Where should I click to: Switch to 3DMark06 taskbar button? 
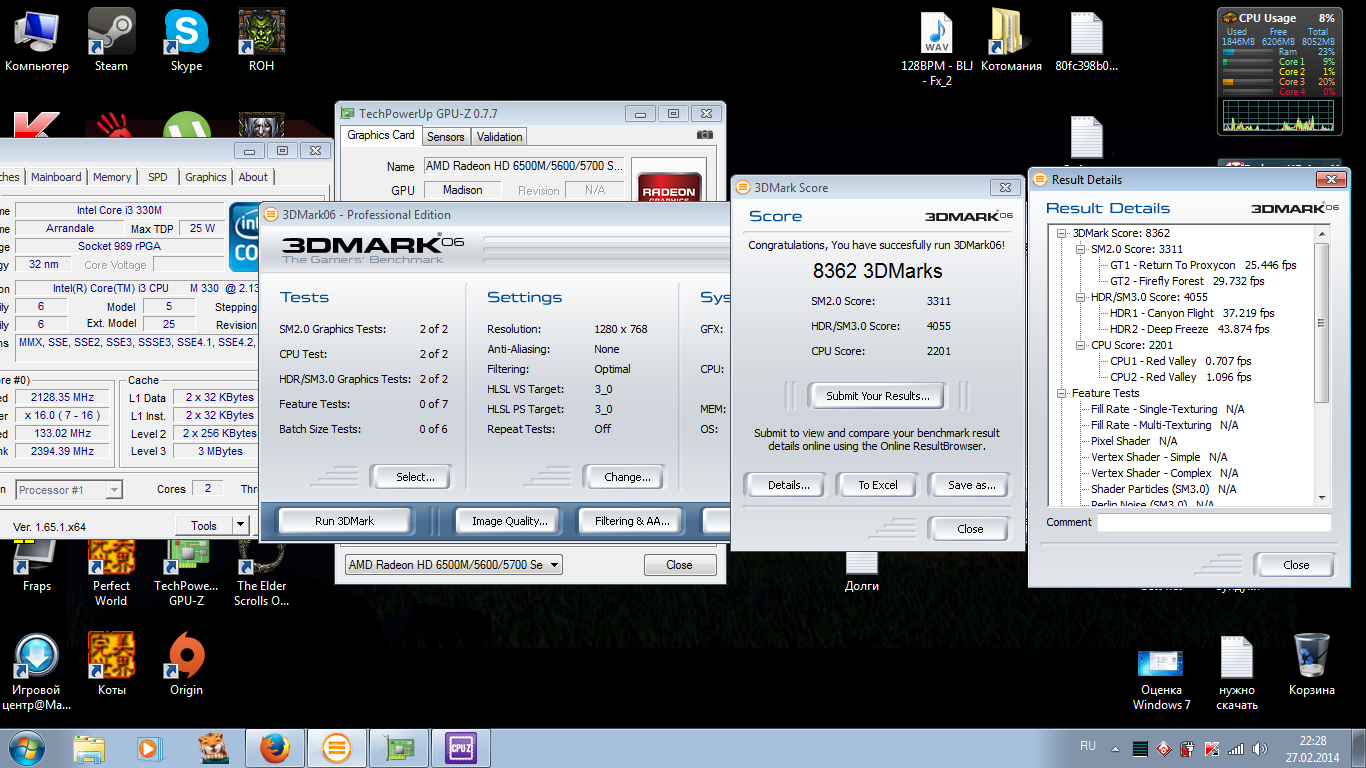337,747
